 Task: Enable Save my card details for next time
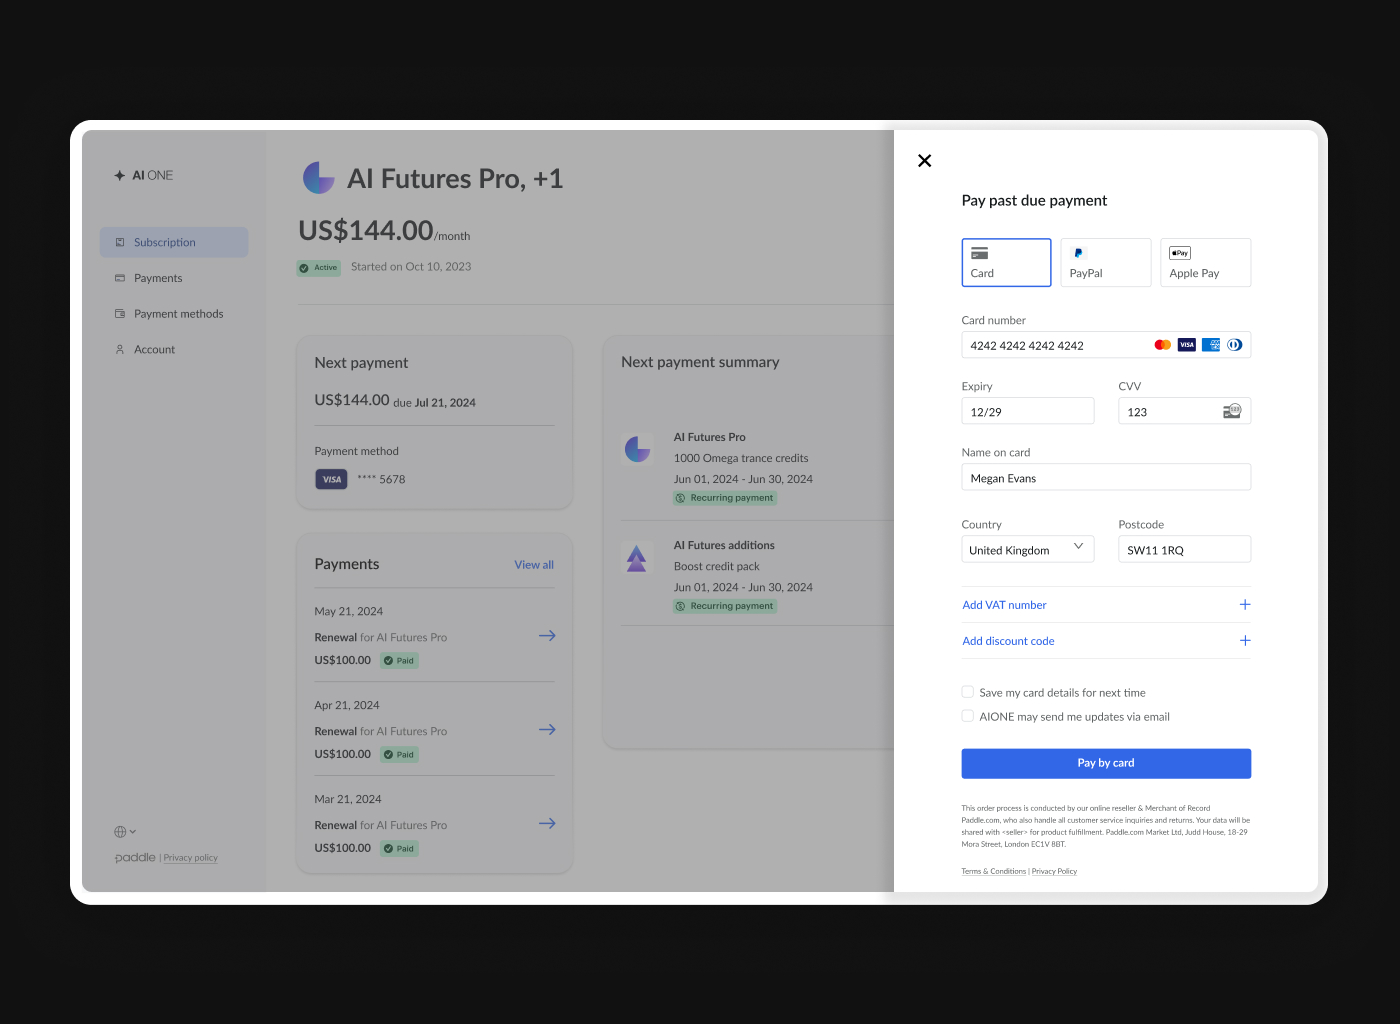(x=967, y=691)
